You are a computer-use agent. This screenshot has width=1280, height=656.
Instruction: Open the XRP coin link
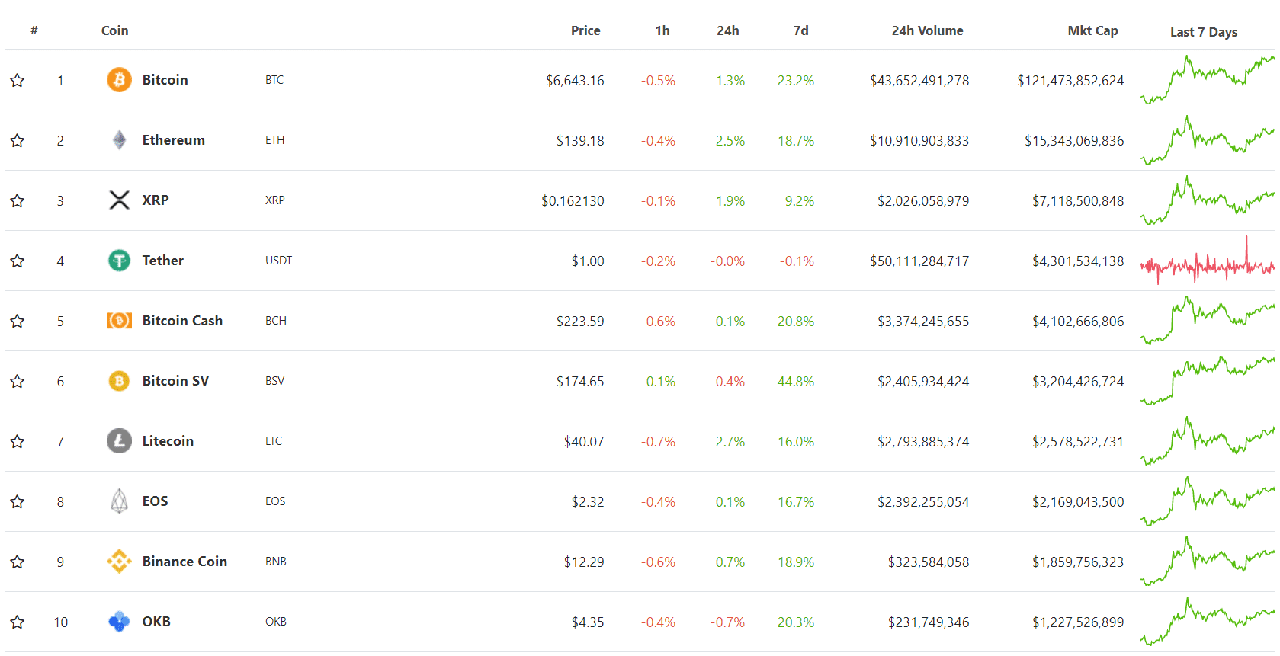(x=155, y=200)
